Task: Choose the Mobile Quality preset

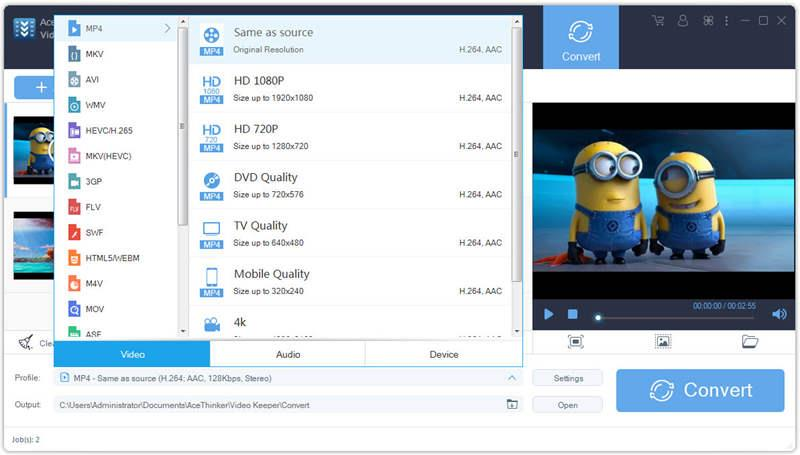Action: (x=350, y=282)
